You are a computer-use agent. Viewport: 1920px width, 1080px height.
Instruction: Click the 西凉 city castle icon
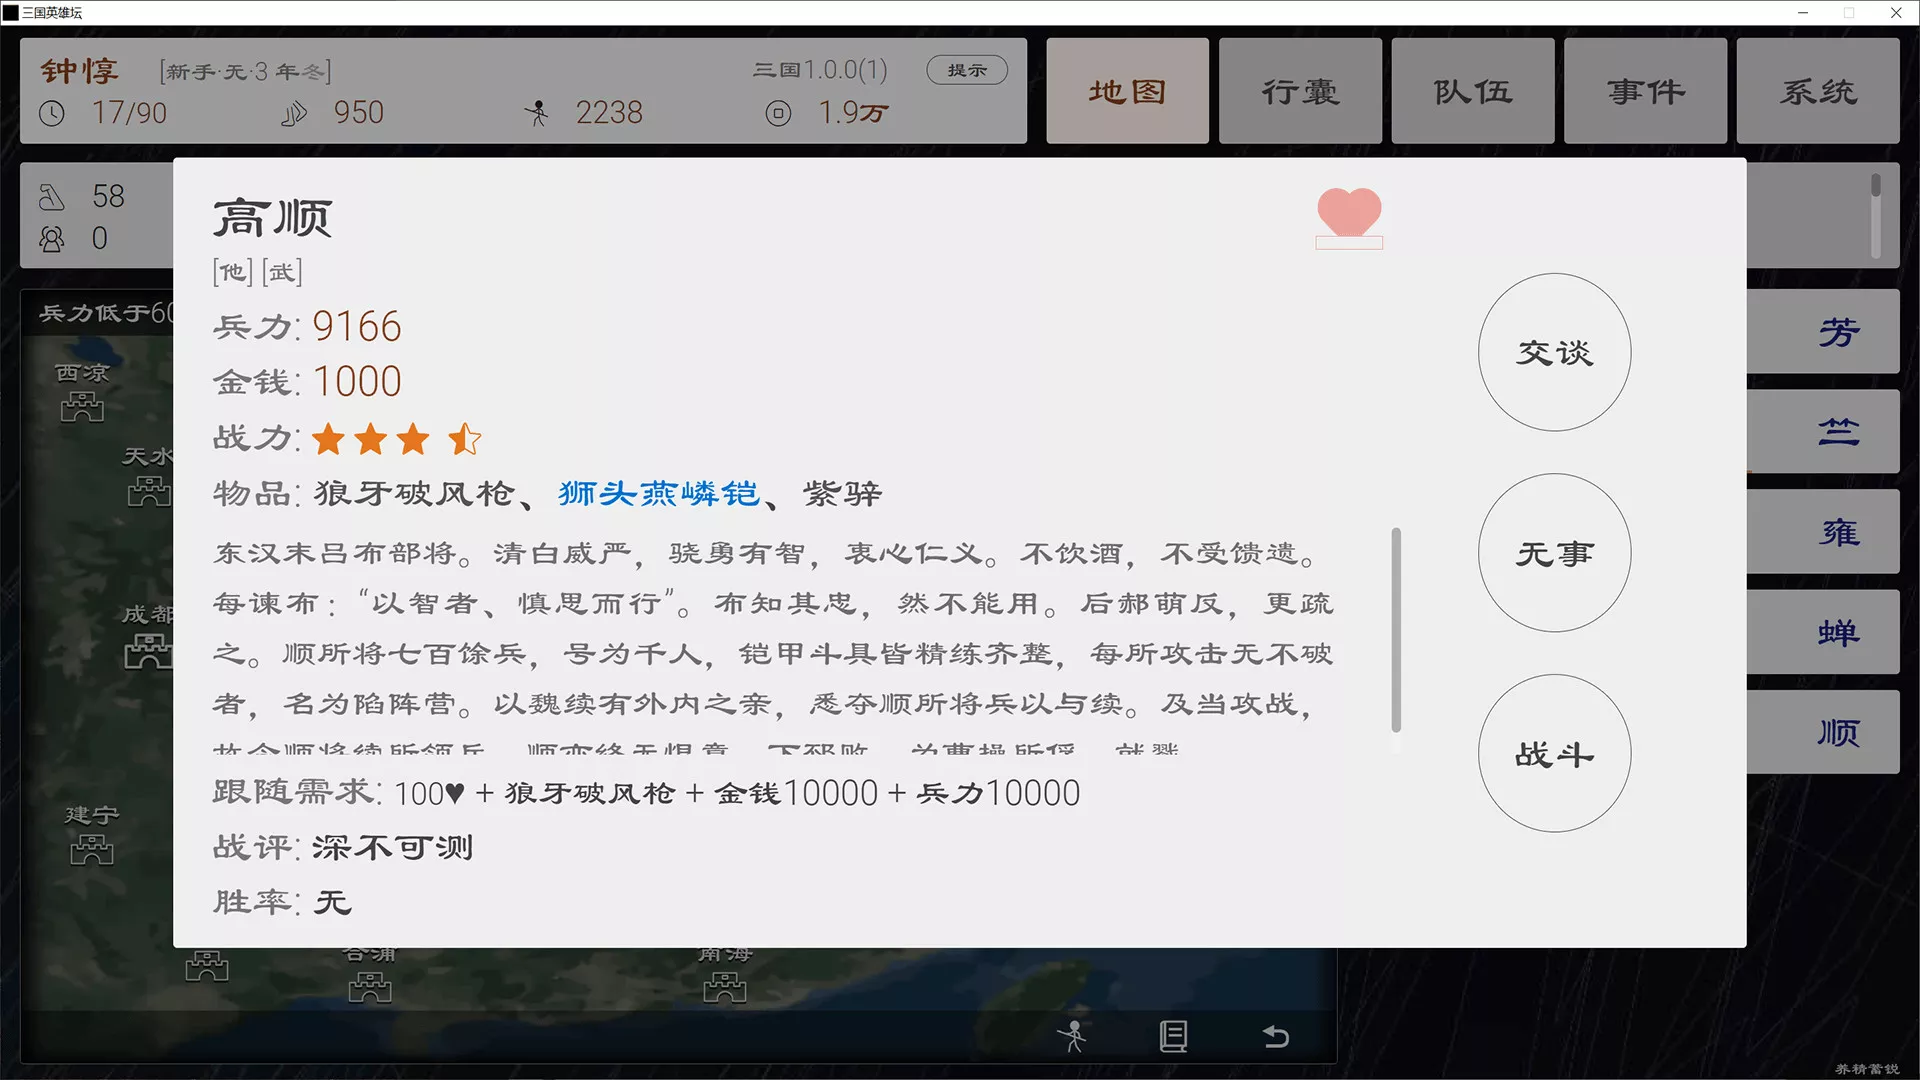82,407
